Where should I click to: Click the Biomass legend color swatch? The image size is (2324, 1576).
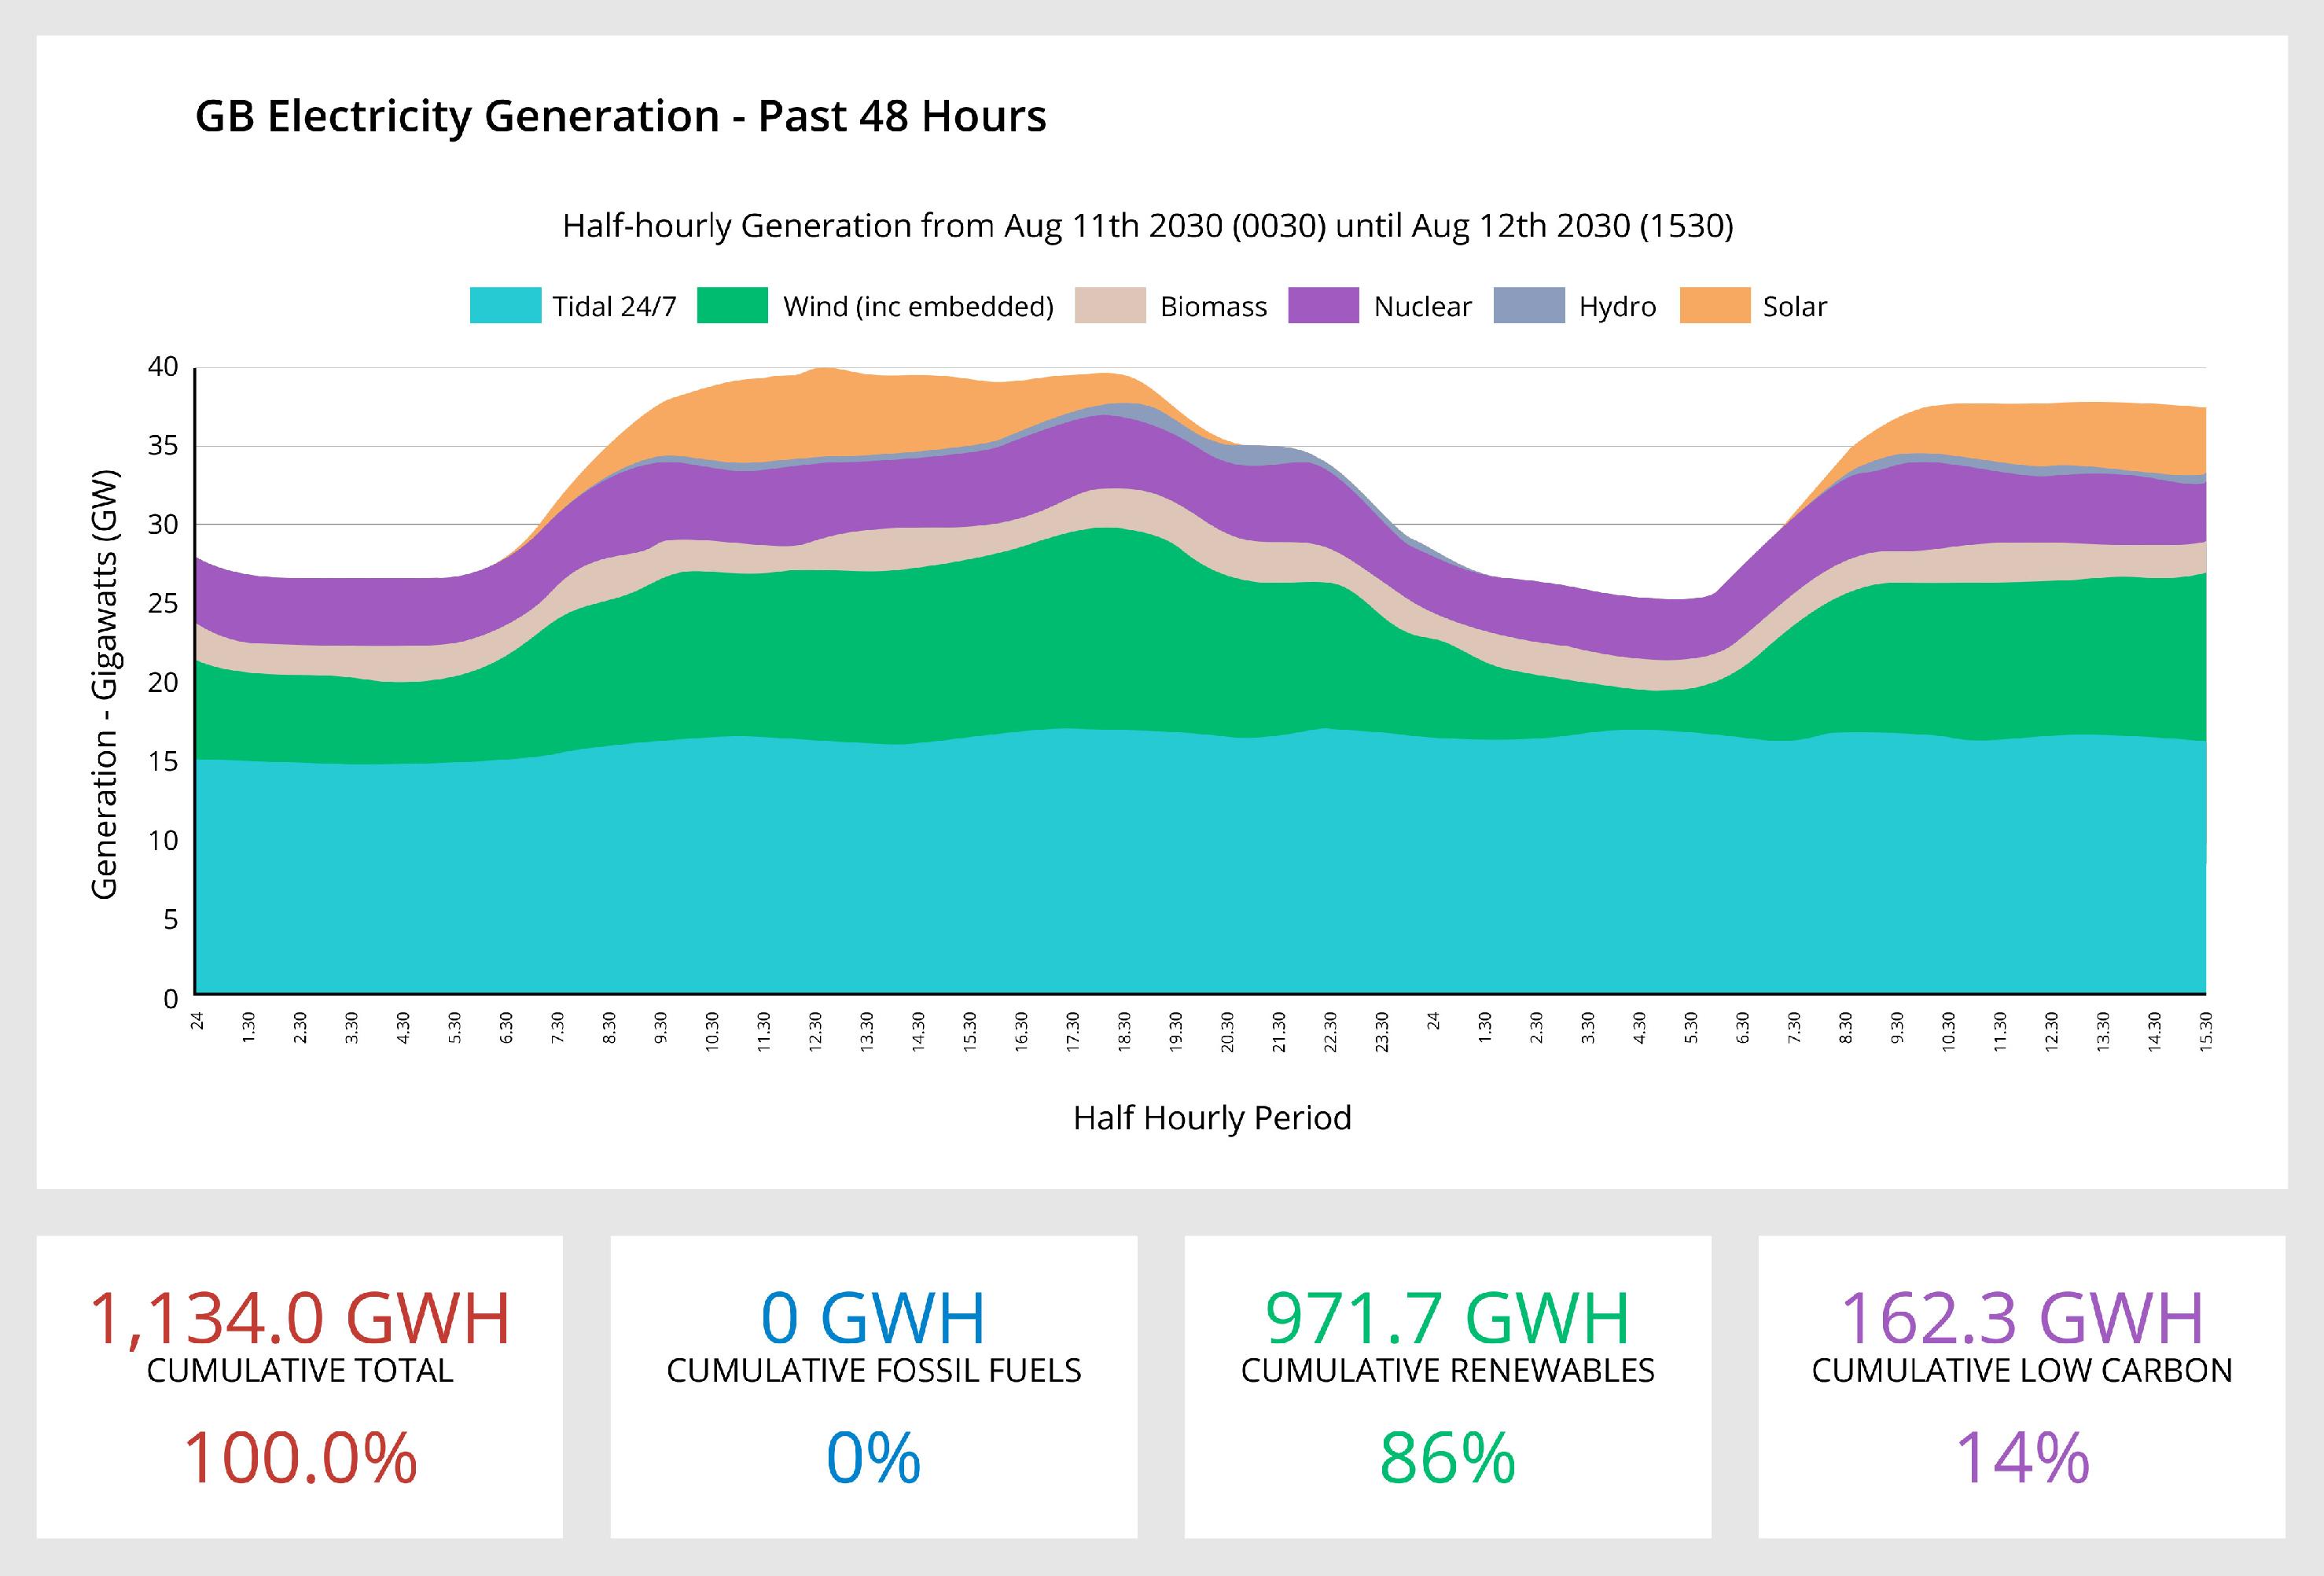coord(1110,306)
